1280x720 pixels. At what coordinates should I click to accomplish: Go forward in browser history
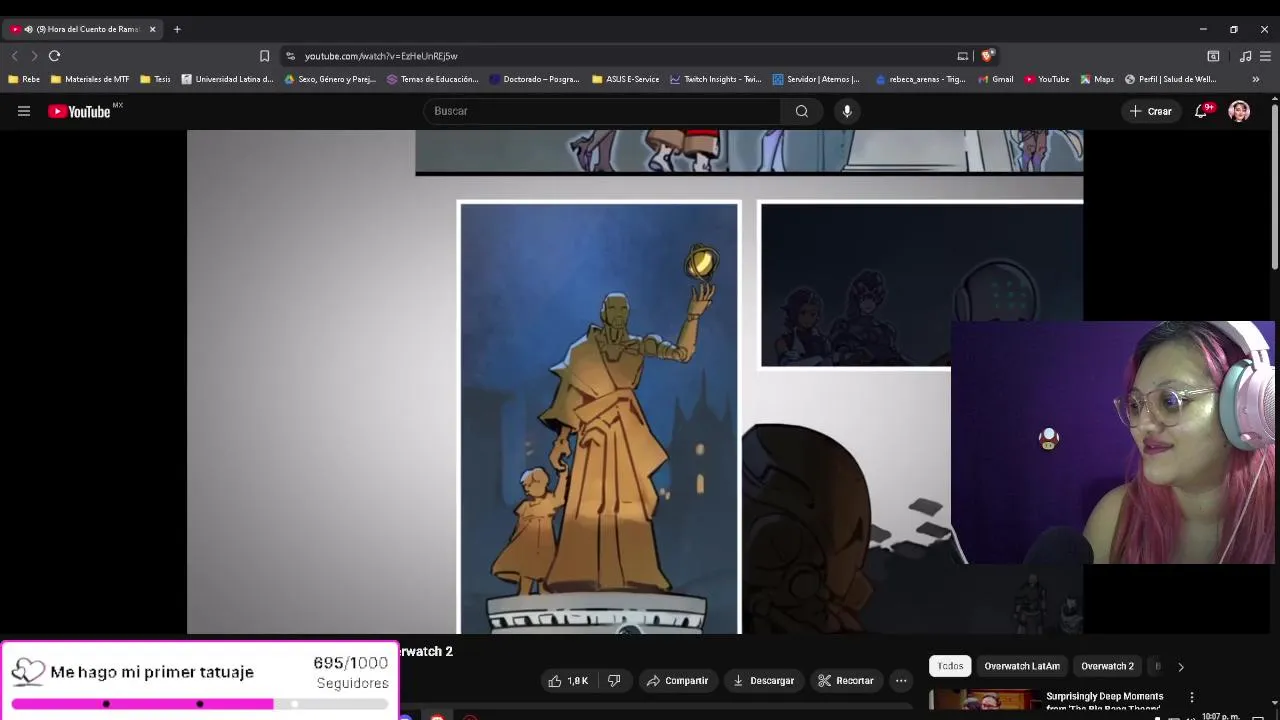point(34,56)
